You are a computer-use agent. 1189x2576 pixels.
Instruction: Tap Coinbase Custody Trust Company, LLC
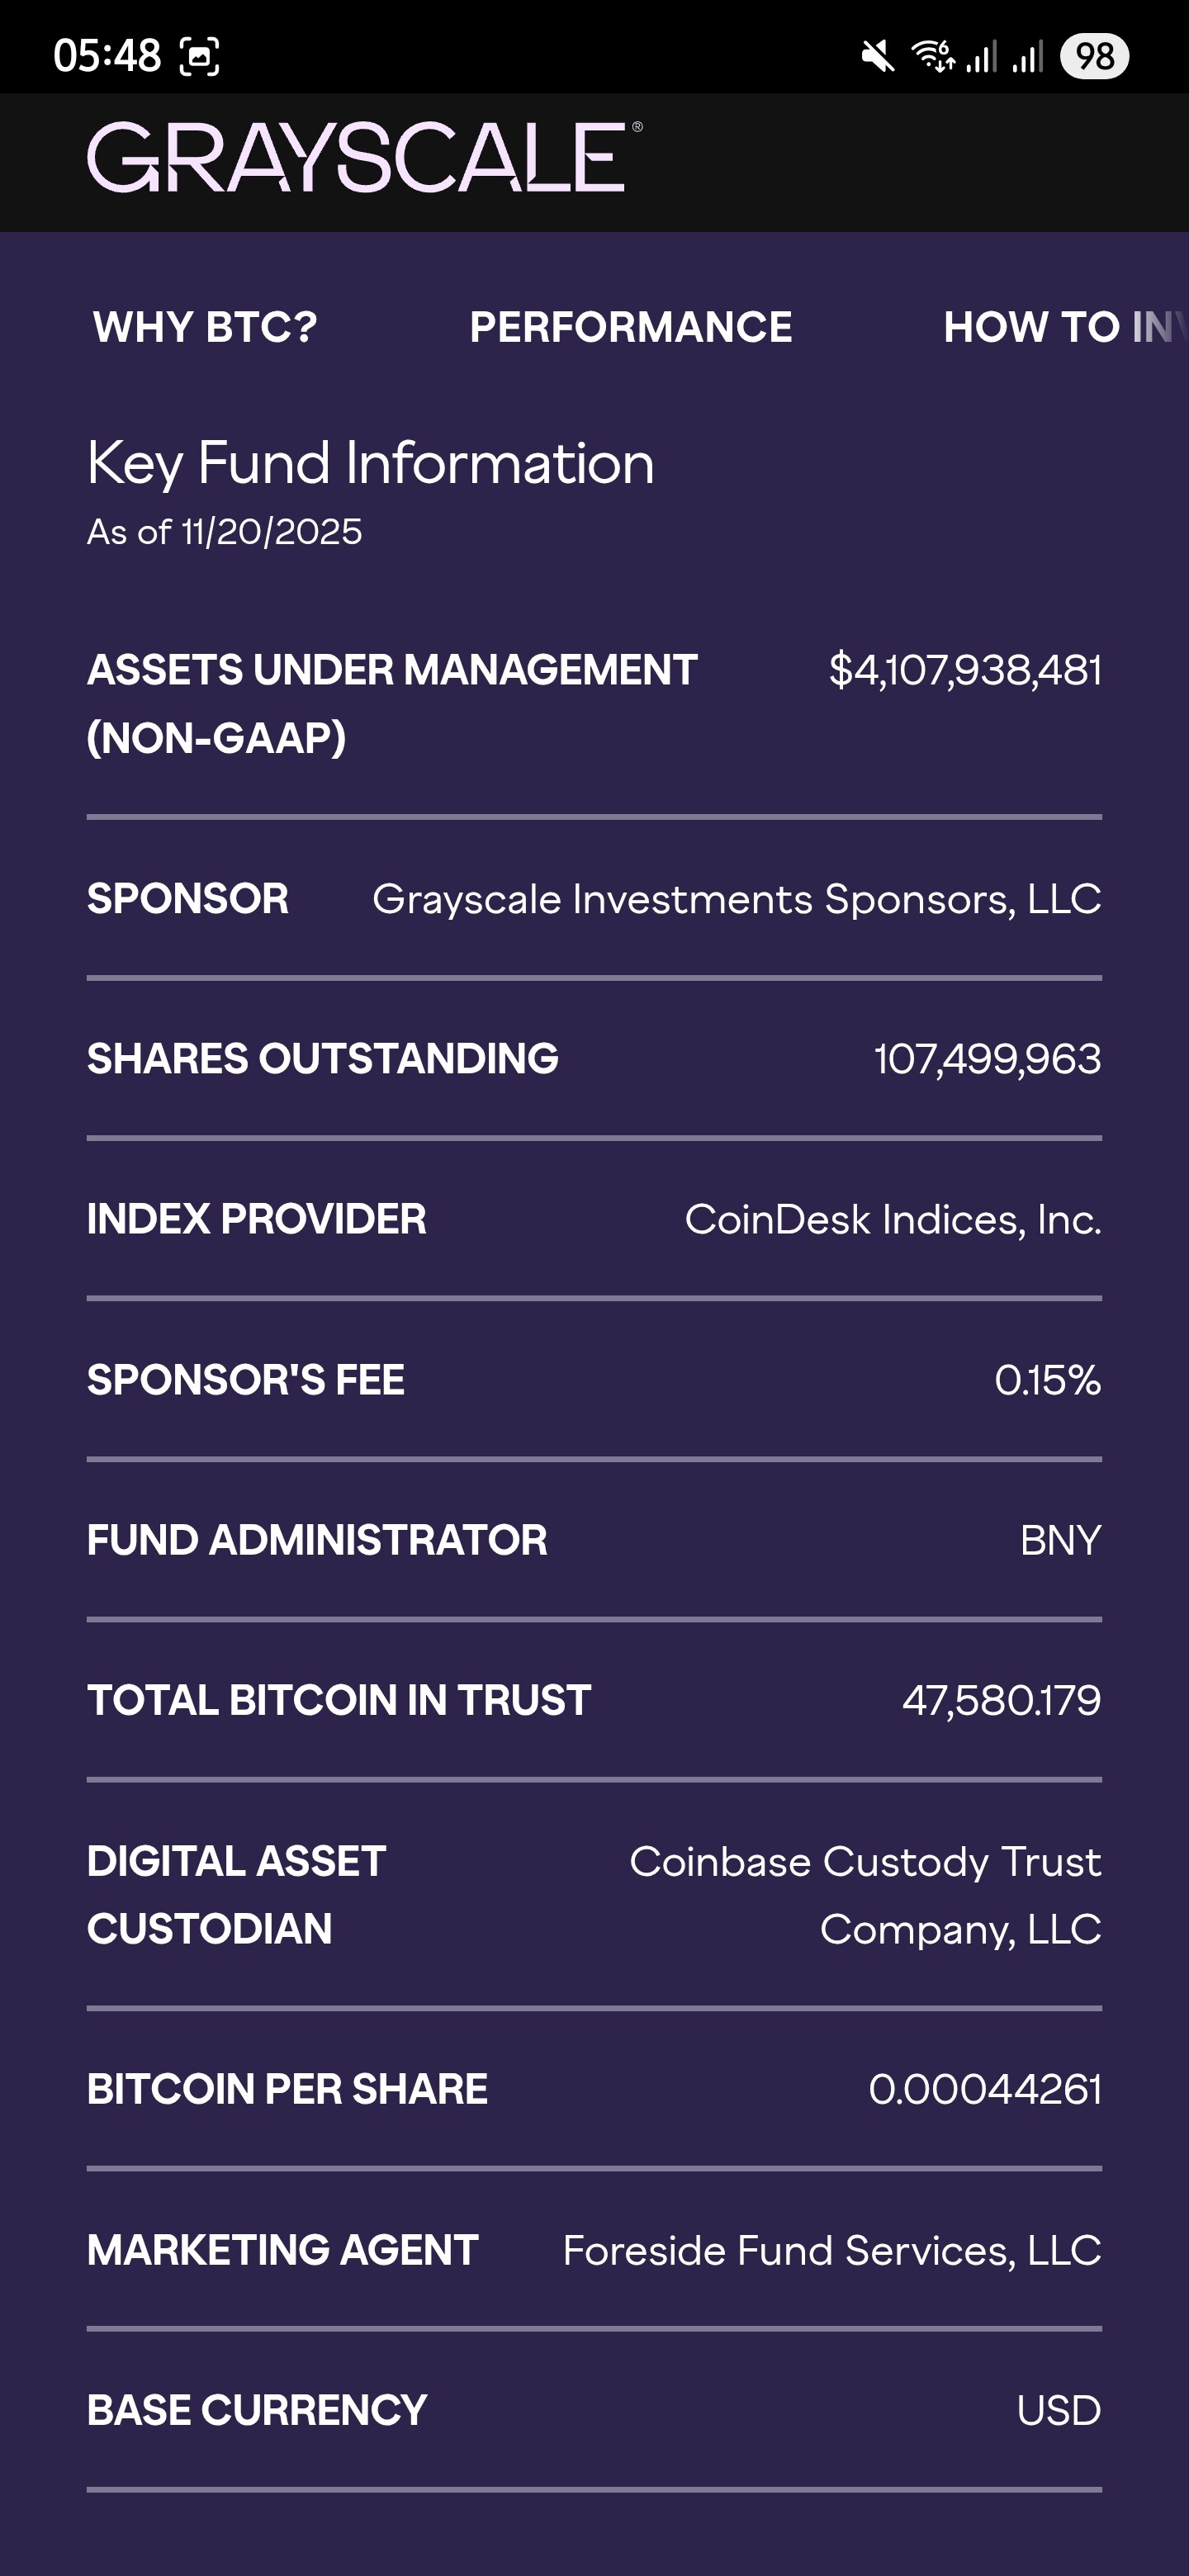(865, 1894)
